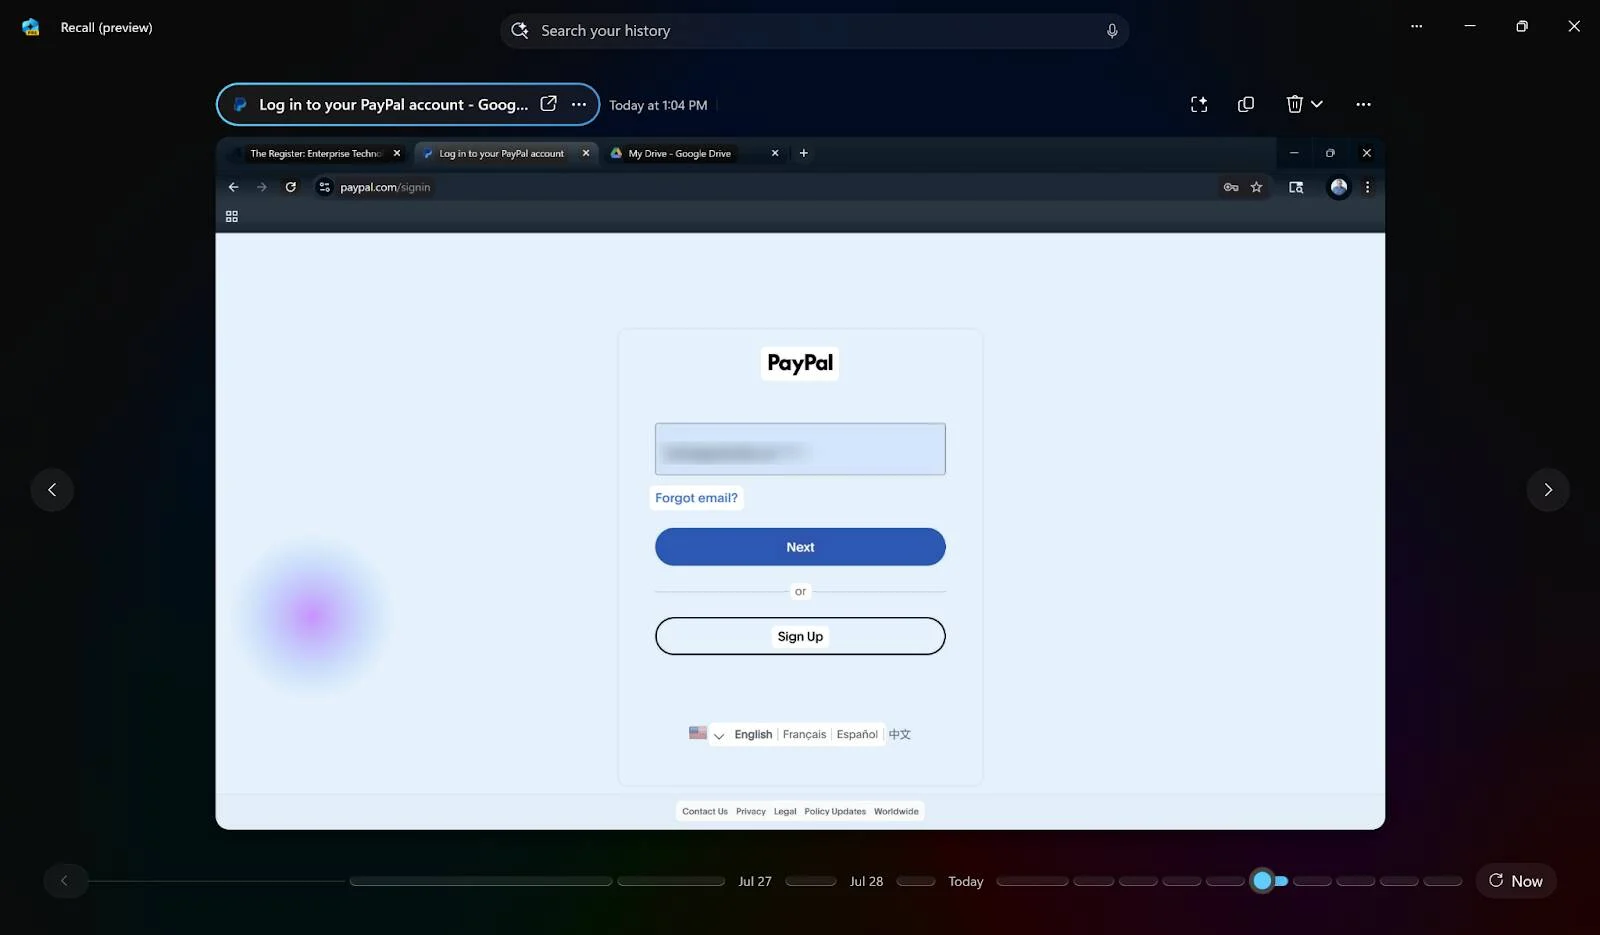Click the password key icon in address bar
1600x935 pixels.
(1230, 187)
